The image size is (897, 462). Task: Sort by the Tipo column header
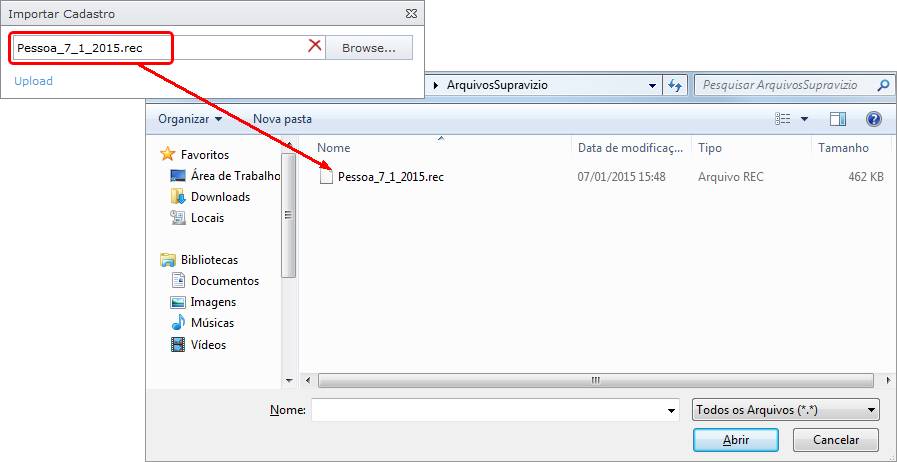pos(710,148)
